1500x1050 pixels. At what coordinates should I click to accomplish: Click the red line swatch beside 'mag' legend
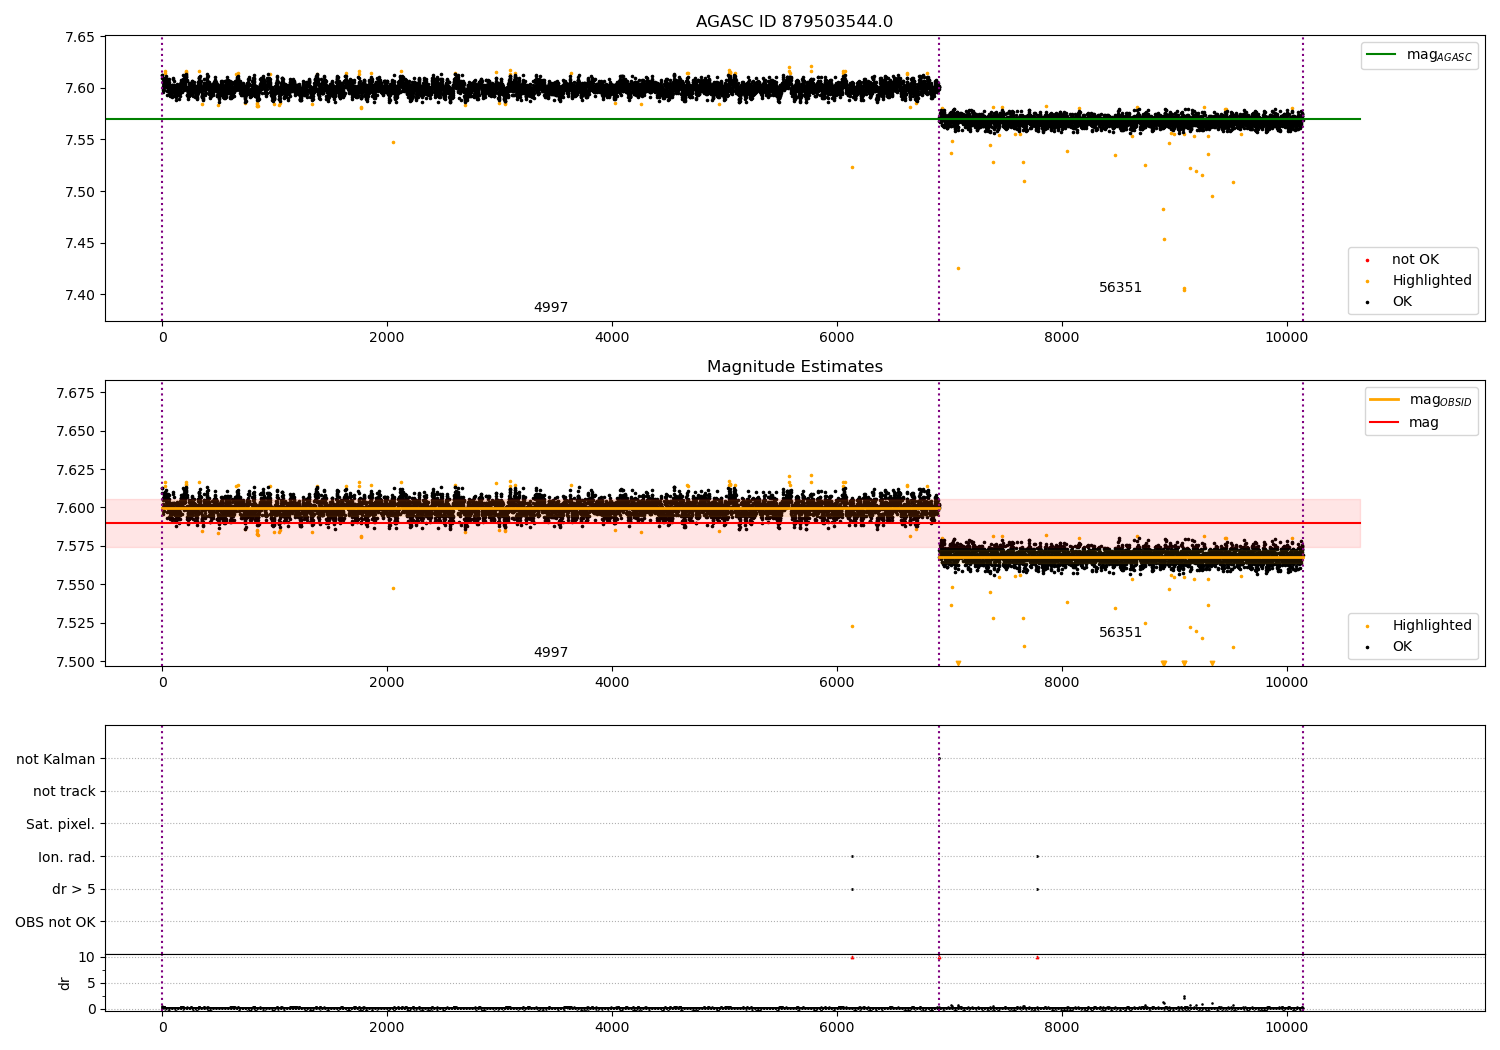tap(1384, 423)
